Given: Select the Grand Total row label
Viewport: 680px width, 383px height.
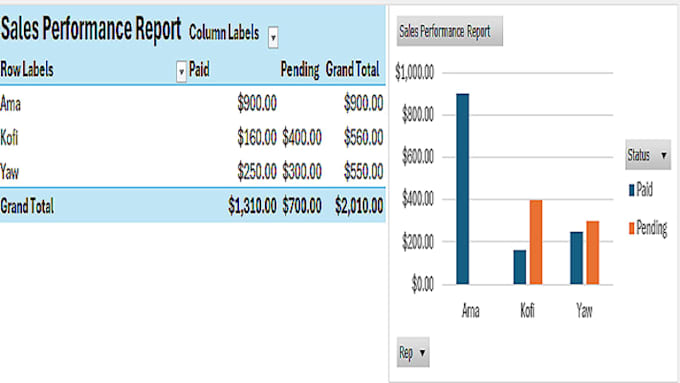Looking at the screenshot, I should [x=27, y=206].
